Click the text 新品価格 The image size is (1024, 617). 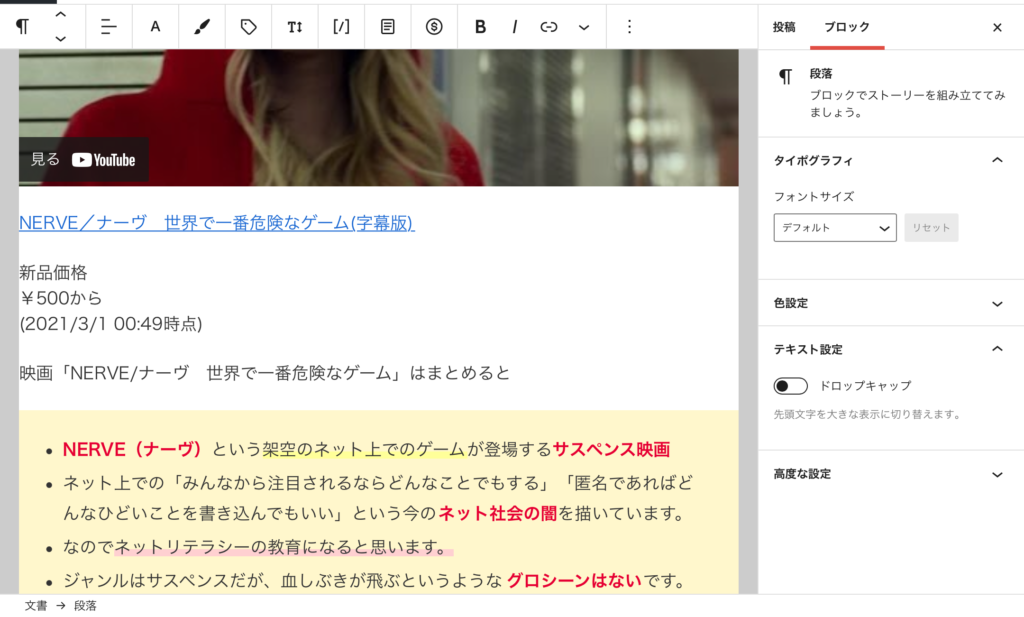pyautogui.click(x=53, y=272)
